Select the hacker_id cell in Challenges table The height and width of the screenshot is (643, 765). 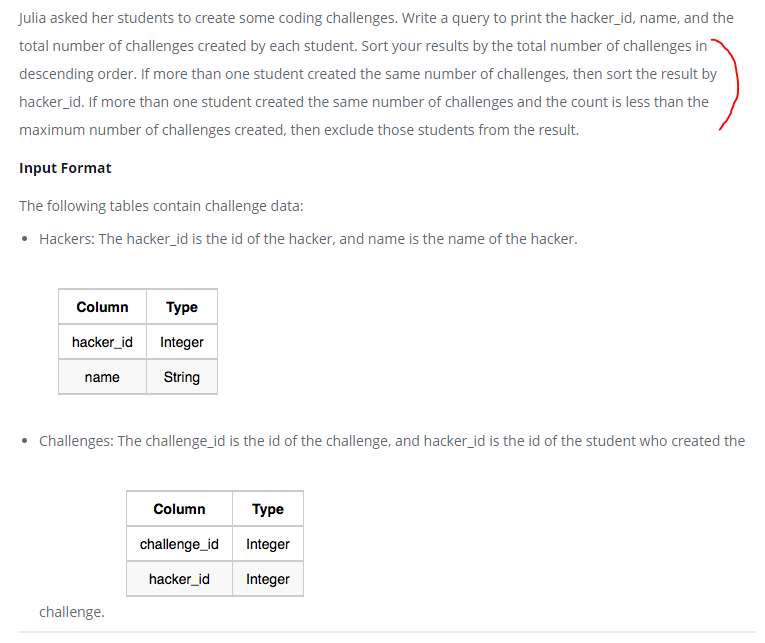[180, 579]
